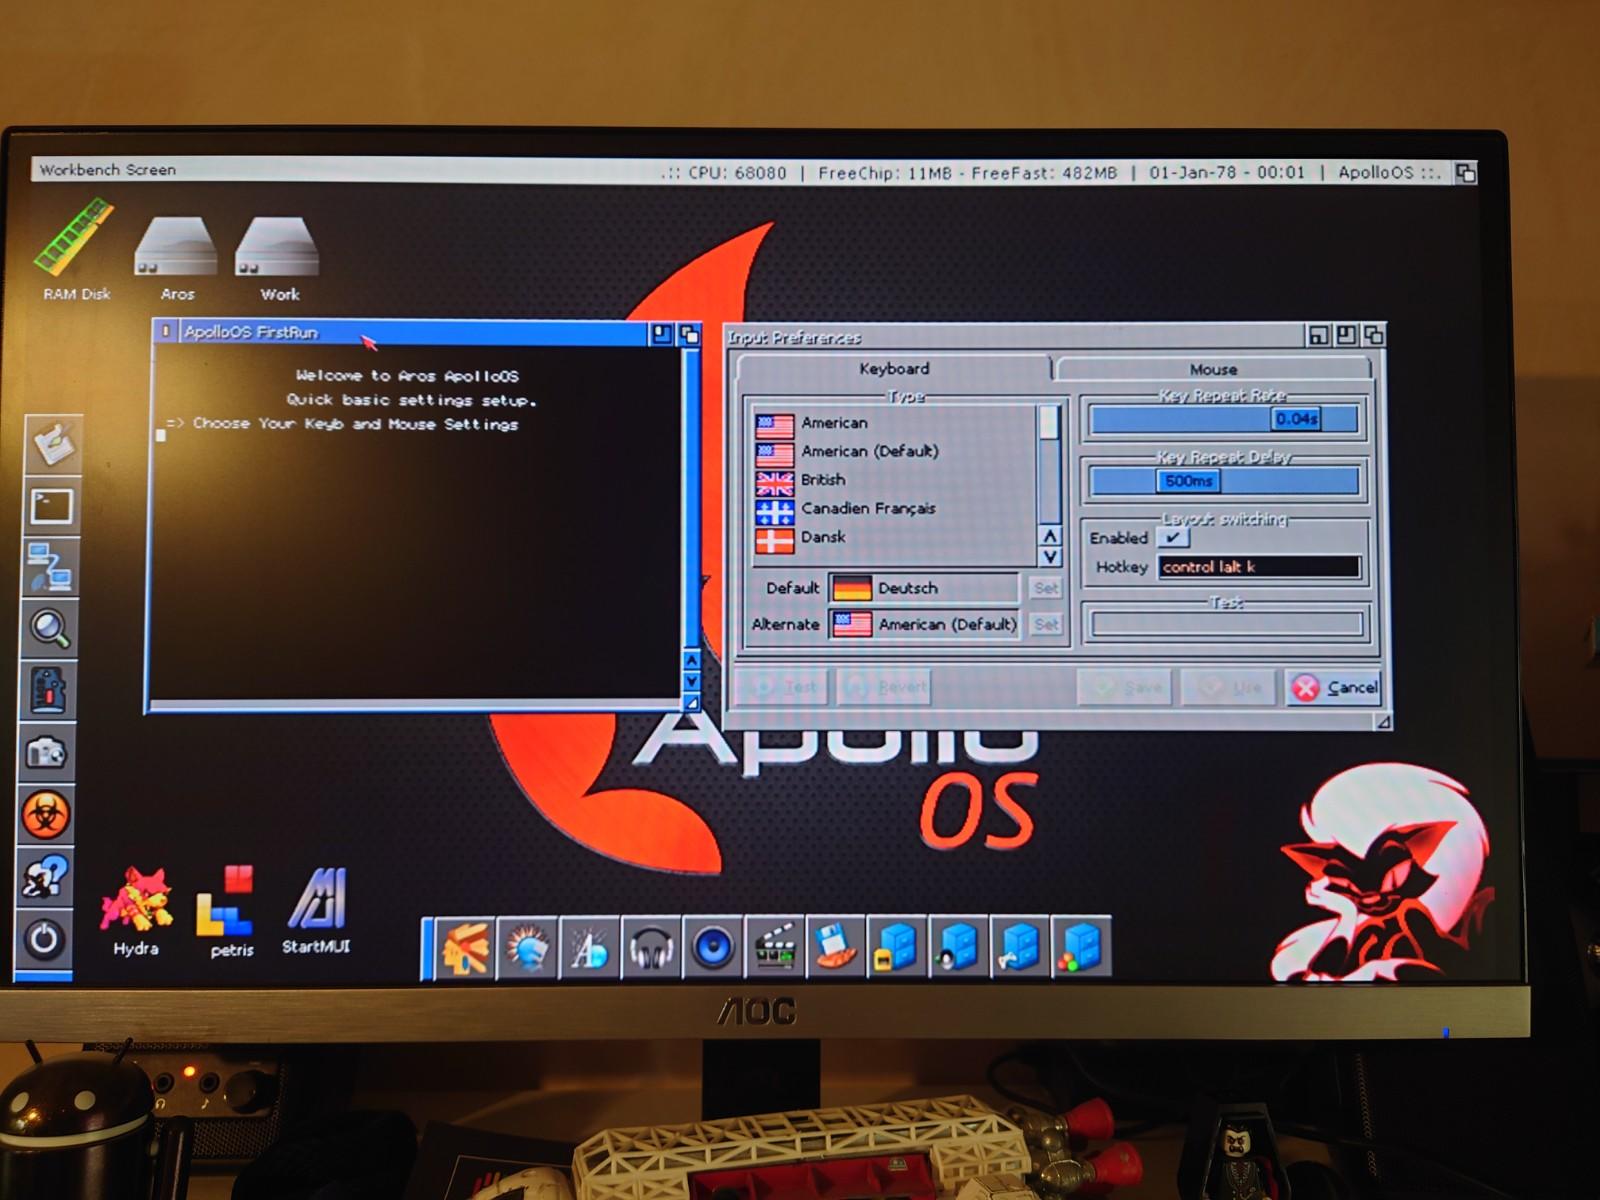Open the cabinet drawer with gamepad icon
This screenshot has width=1600, height=1200.
1019,945
